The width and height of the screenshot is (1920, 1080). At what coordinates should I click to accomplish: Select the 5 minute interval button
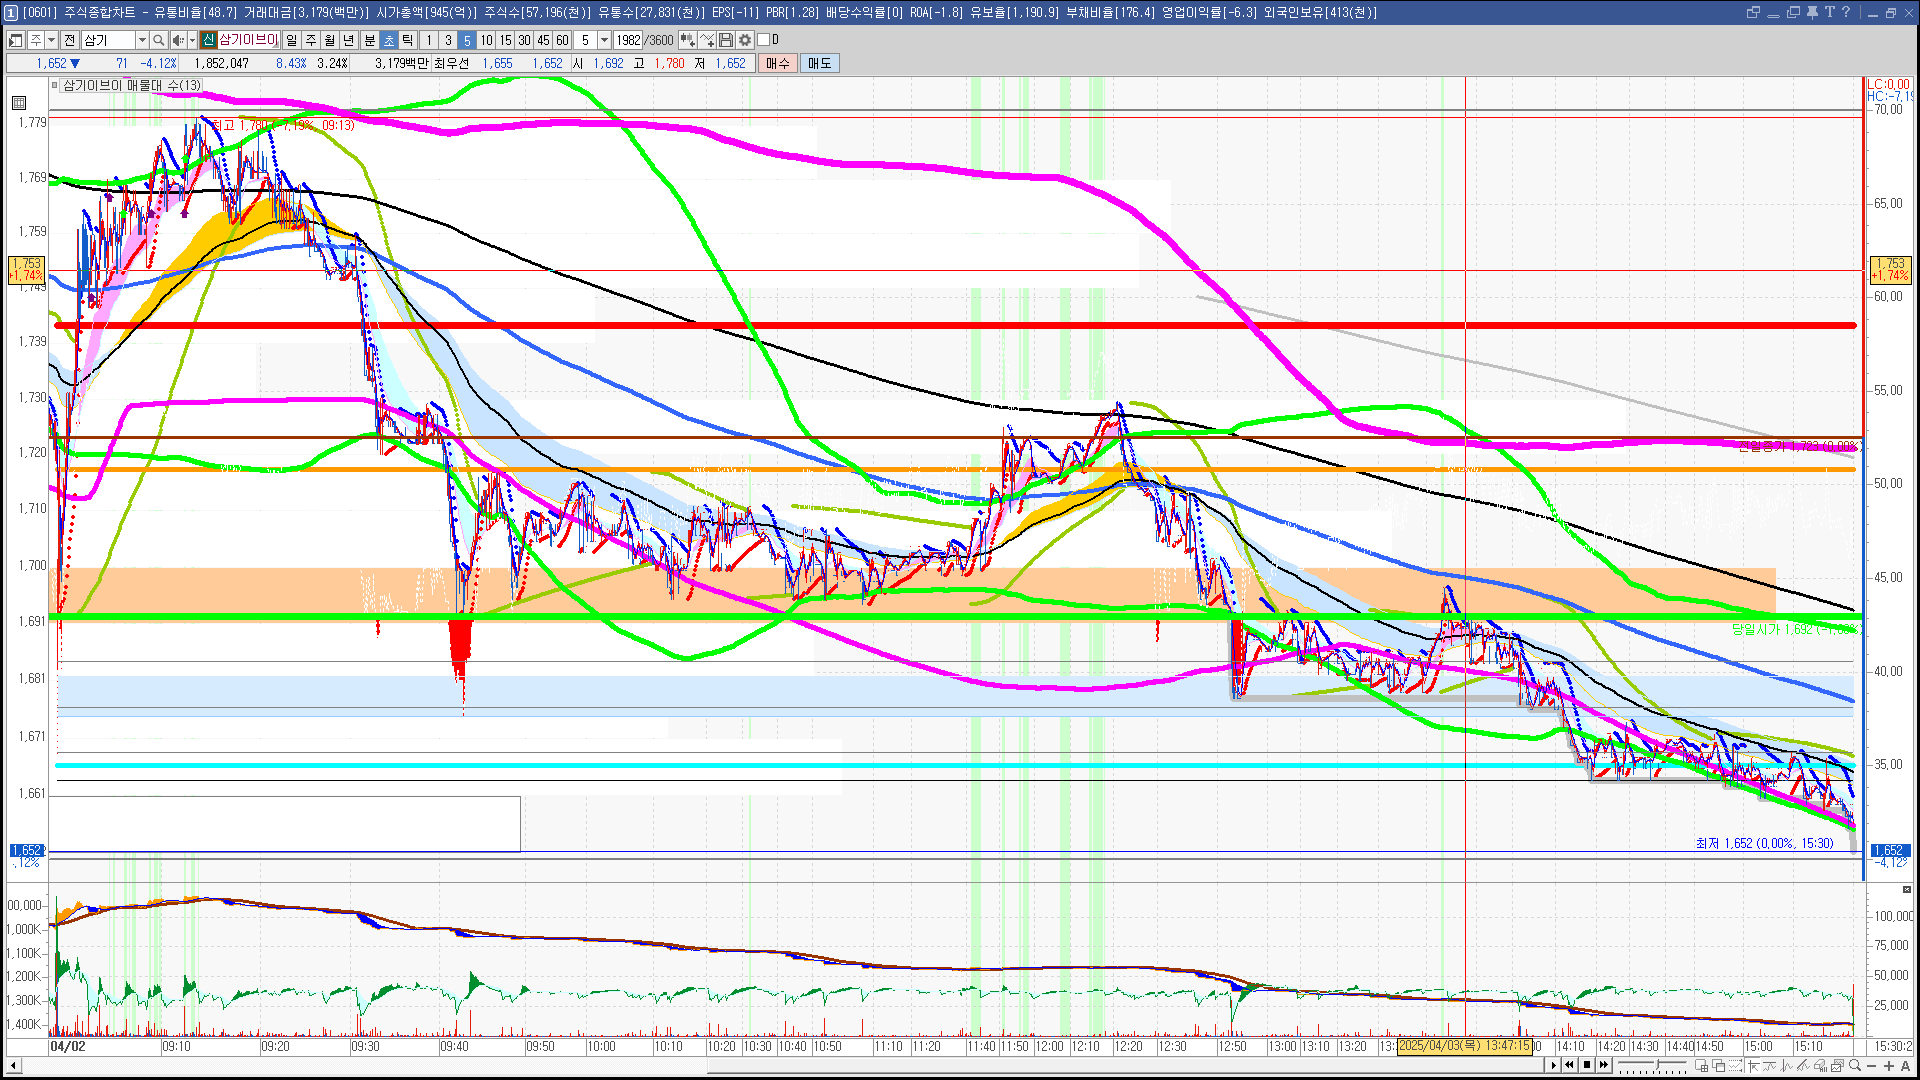point(467,40)
